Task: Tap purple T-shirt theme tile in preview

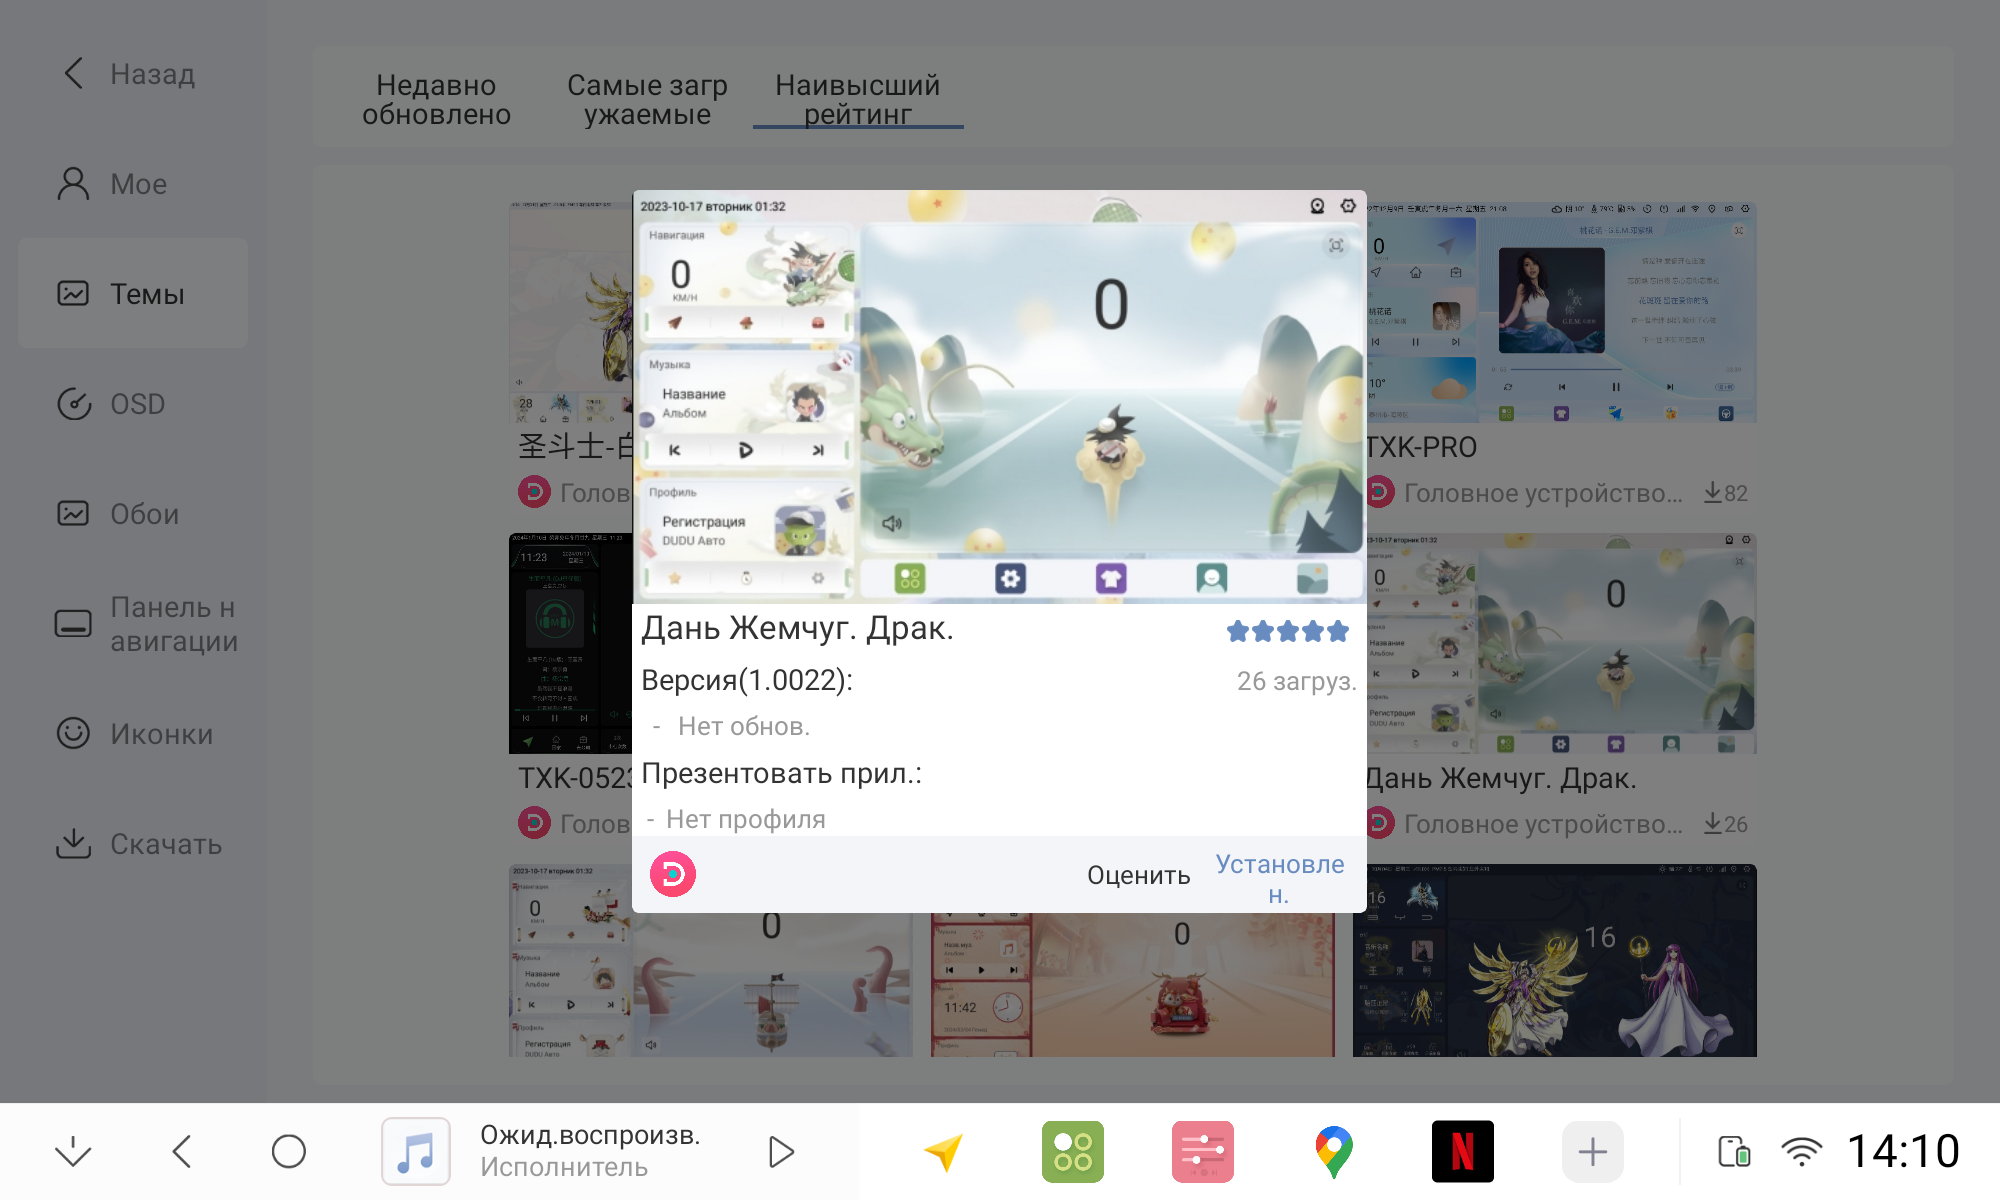Action: pyautogui.click(x=1111, y=578)
